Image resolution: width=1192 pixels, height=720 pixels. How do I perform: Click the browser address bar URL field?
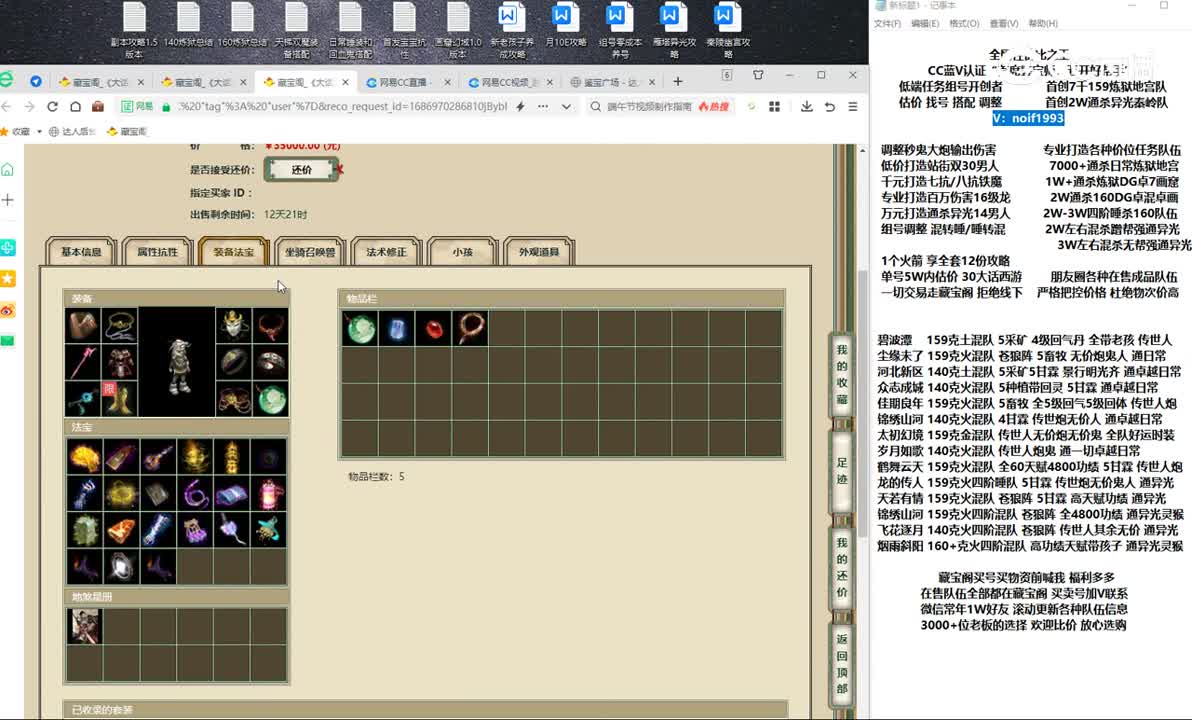click(x=342, y=106)
